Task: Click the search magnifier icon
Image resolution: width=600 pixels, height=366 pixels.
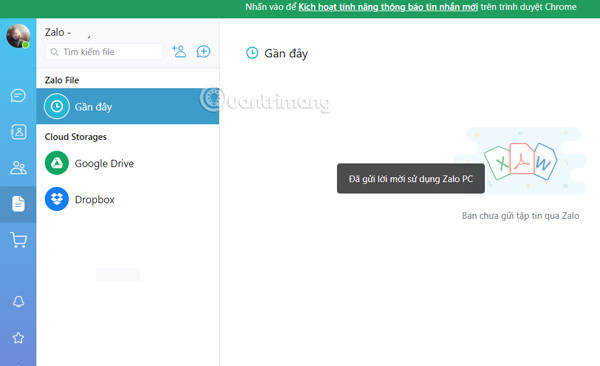Action: (x=54, y=52)
